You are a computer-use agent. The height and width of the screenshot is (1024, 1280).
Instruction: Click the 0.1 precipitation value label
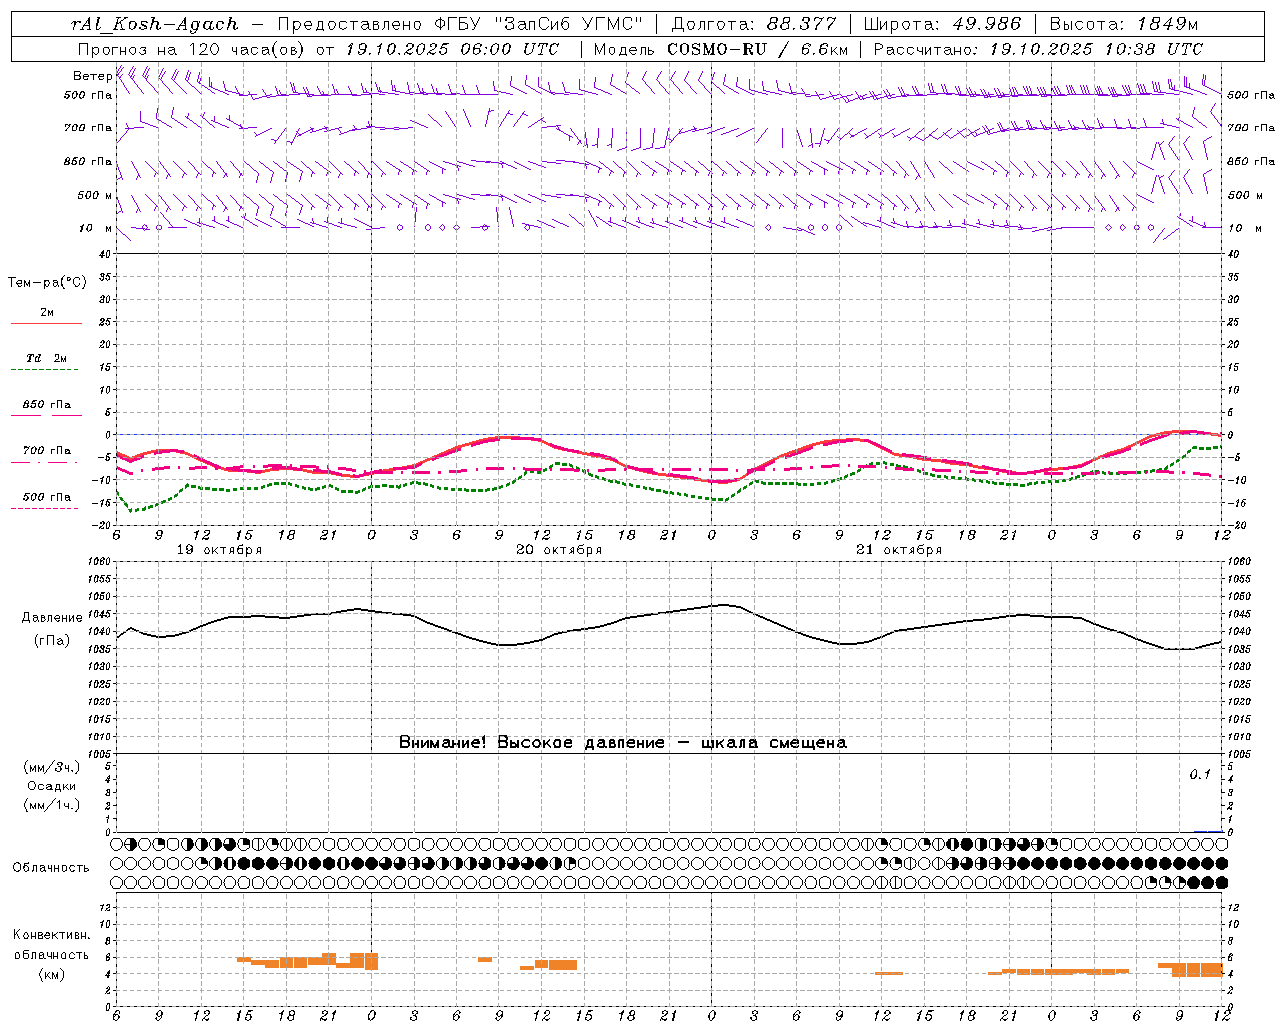pyautogui.click(x=1200, y=775)
